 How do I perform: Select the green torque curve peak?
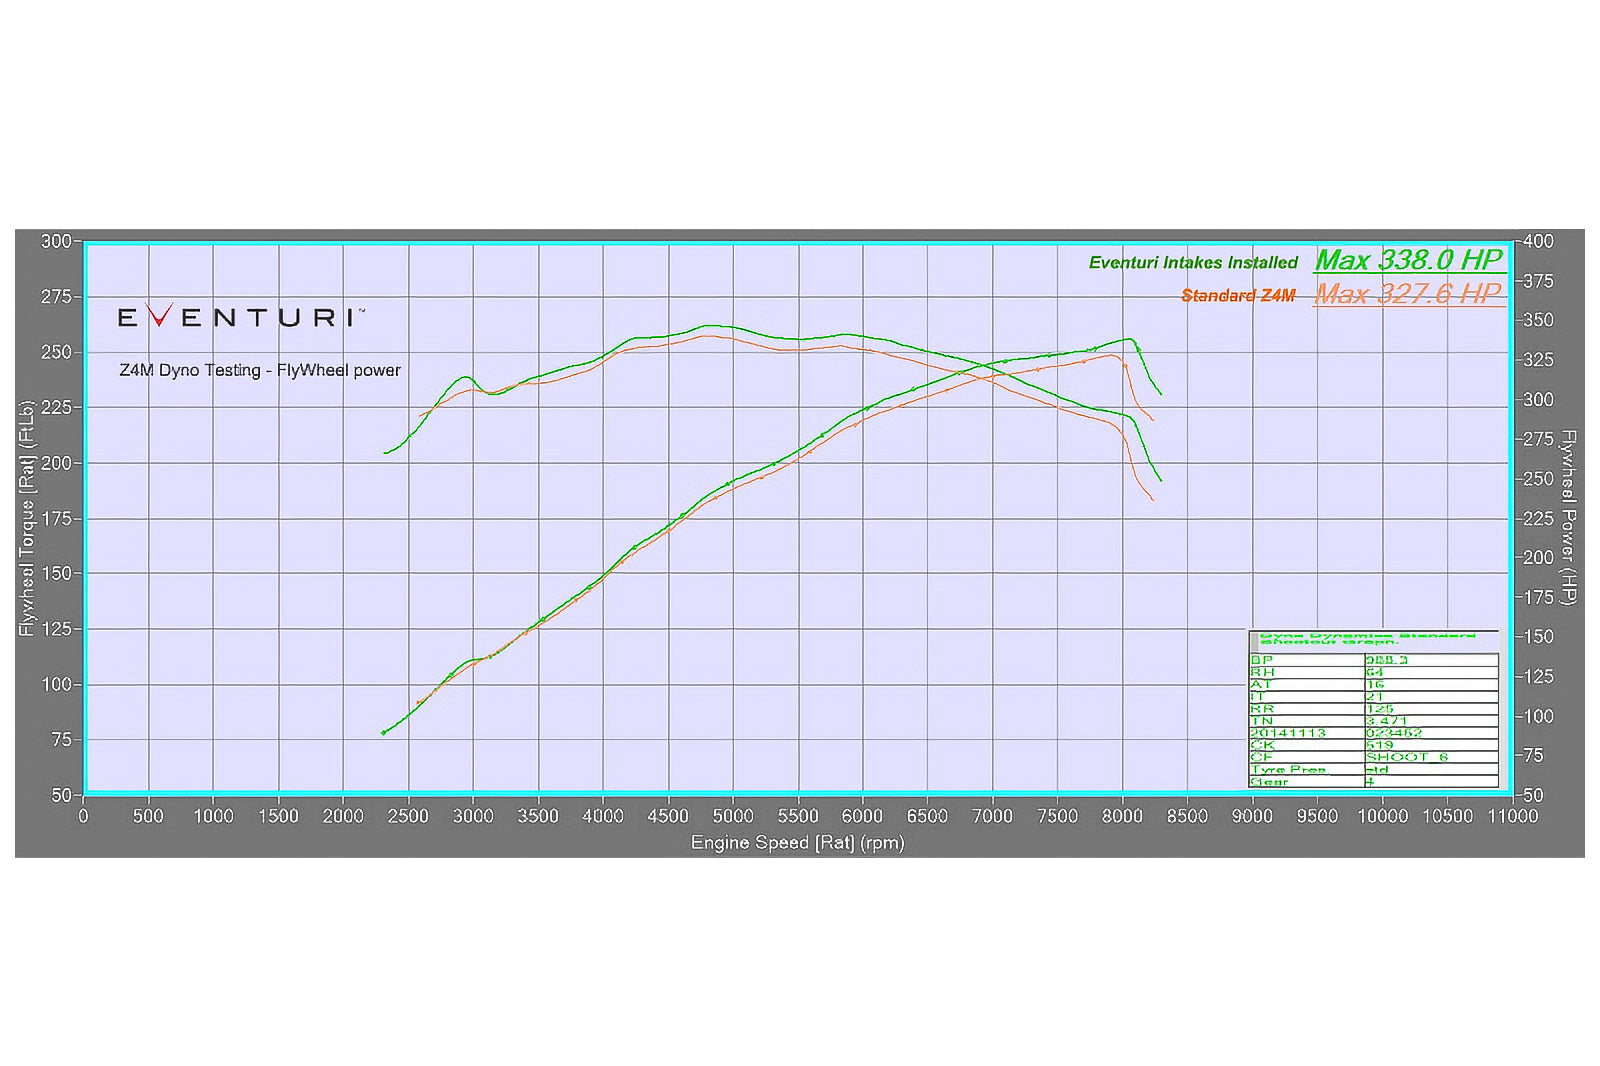pos(710,325)
